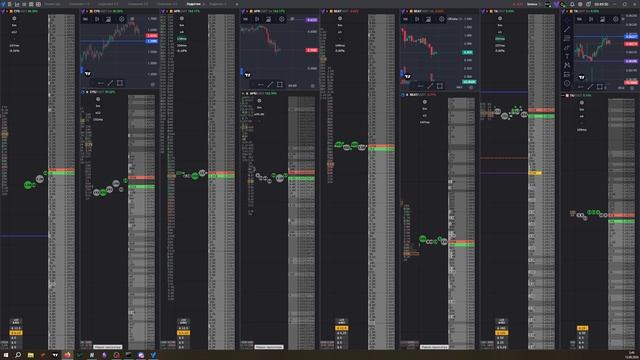The image size is (640, 360).
Task: Expand arrow in CYS chart panel header
Action: (x=87, y=11)
